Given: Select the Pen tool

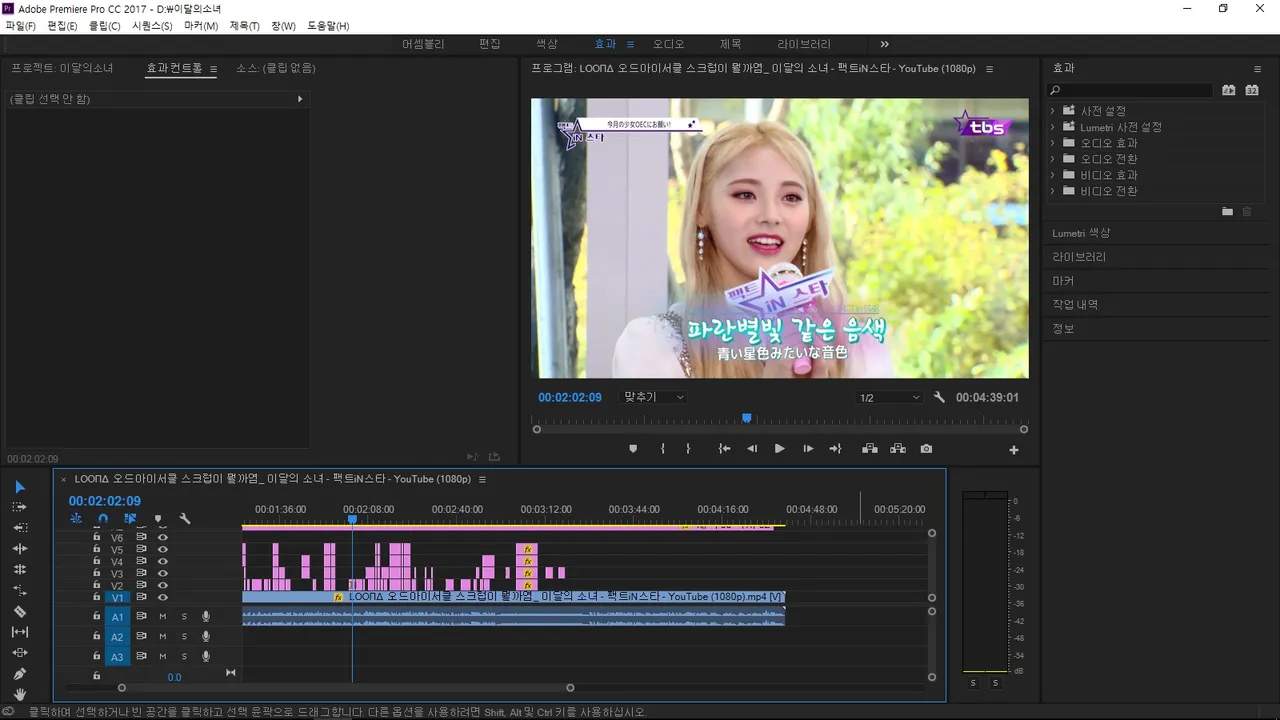Looking at the screenshot, I should (20, 674).
